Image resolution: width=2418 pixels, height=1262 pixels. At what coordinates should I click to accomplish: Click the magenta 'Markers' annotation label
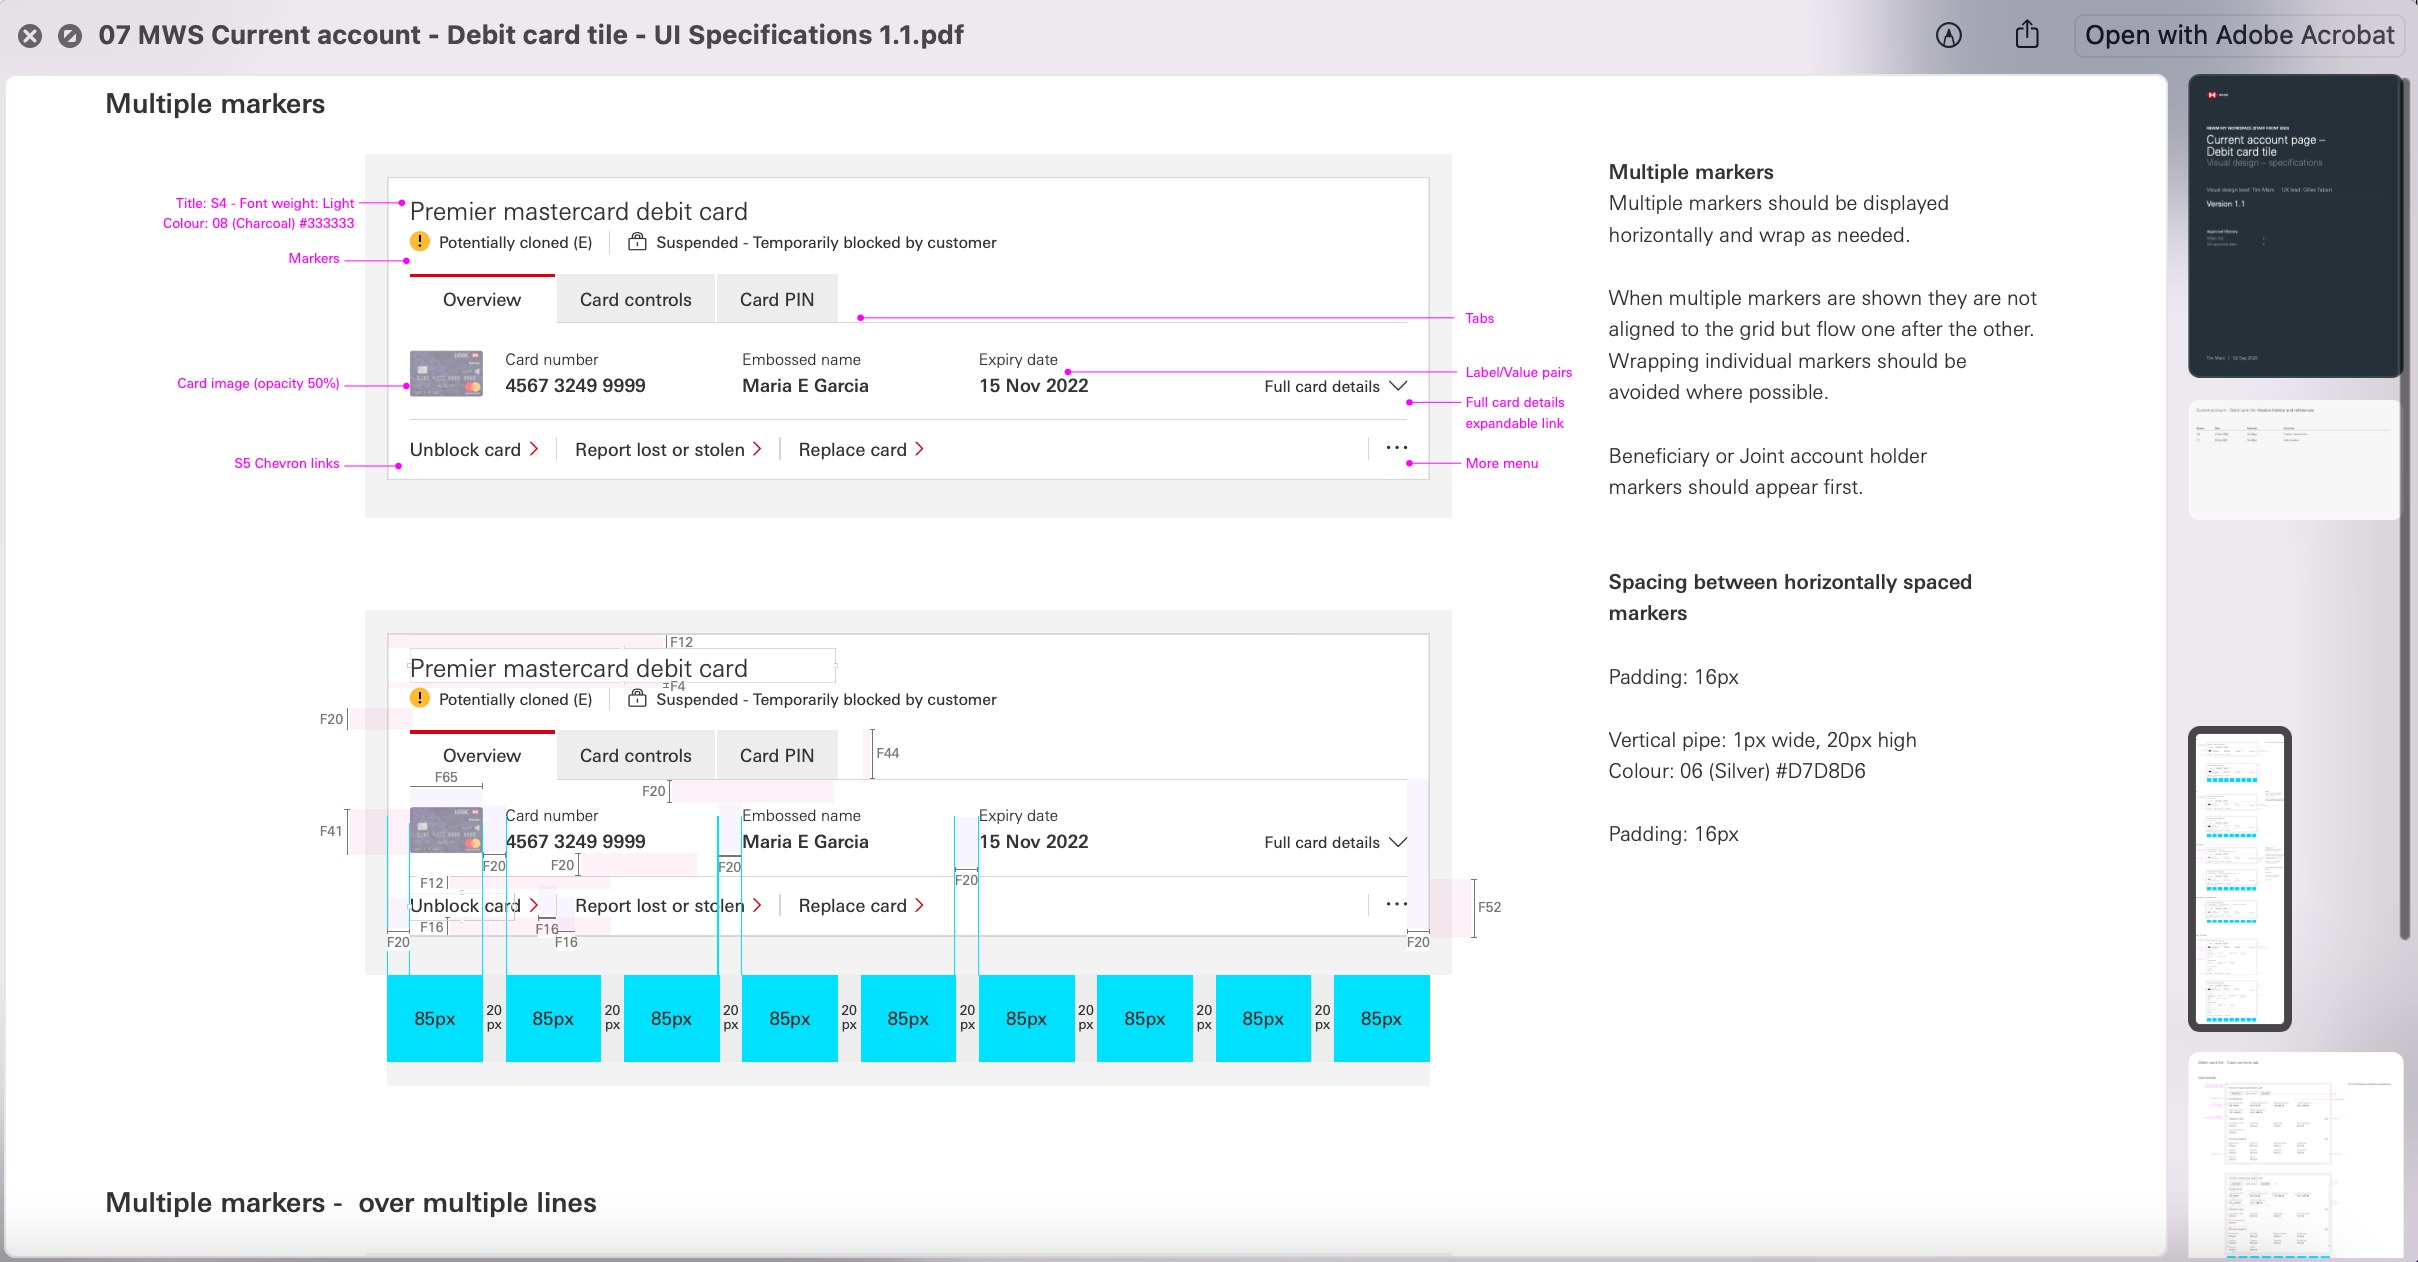pyautogui.click(x=314, y=258)
